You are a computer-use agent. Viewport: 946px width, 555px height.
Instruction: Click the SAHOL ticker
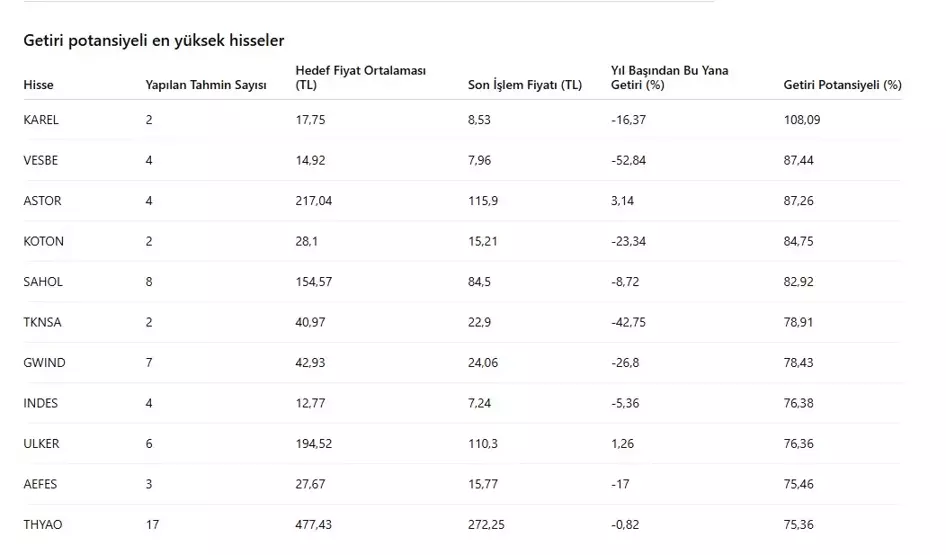[43, 282]
